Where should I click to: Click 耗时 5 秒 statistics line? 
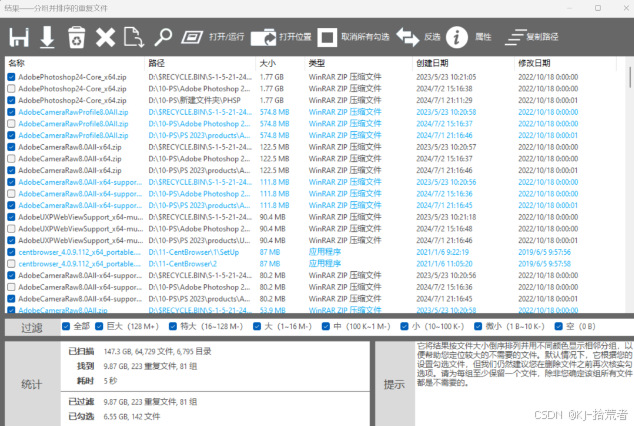pyautogui.click(x=97, y=381)
